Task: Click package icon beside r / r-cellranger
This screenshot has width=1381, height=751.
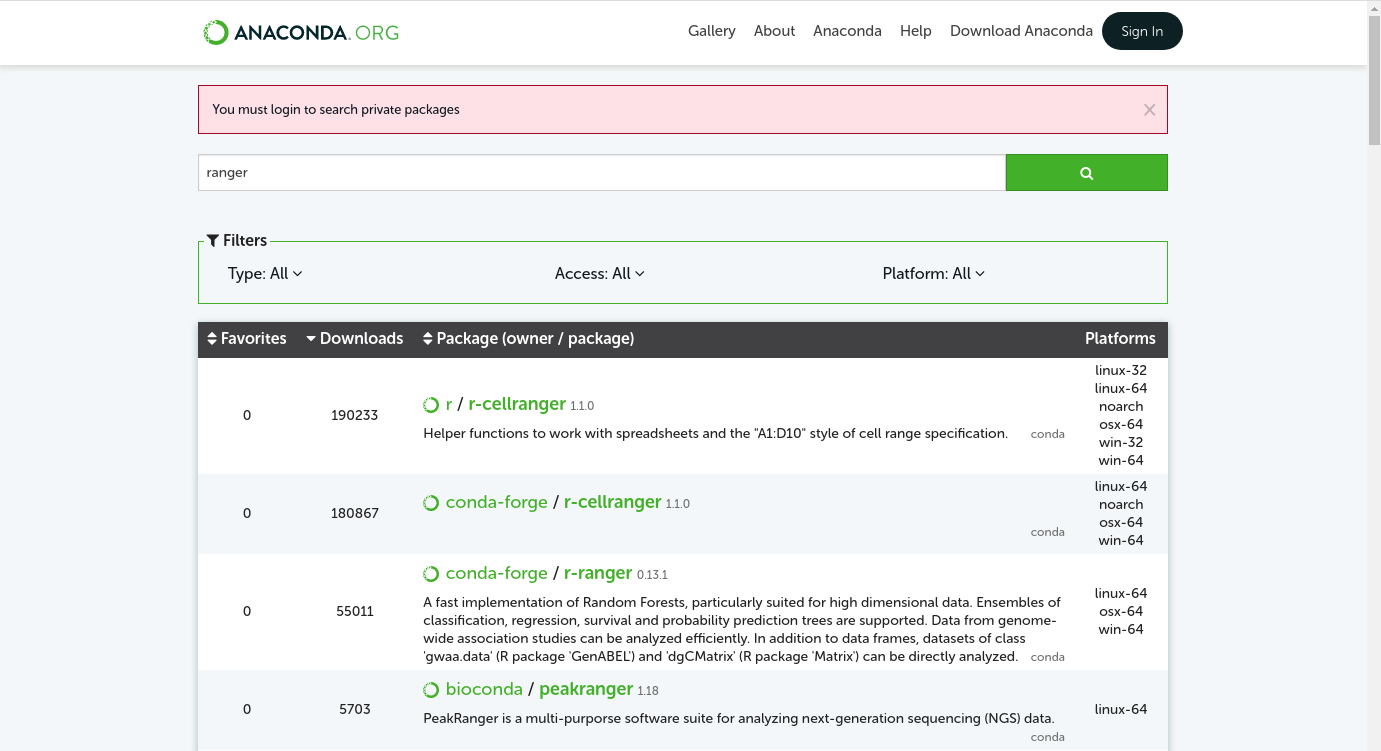Action: pyautogui.click(x=431, y=405)
